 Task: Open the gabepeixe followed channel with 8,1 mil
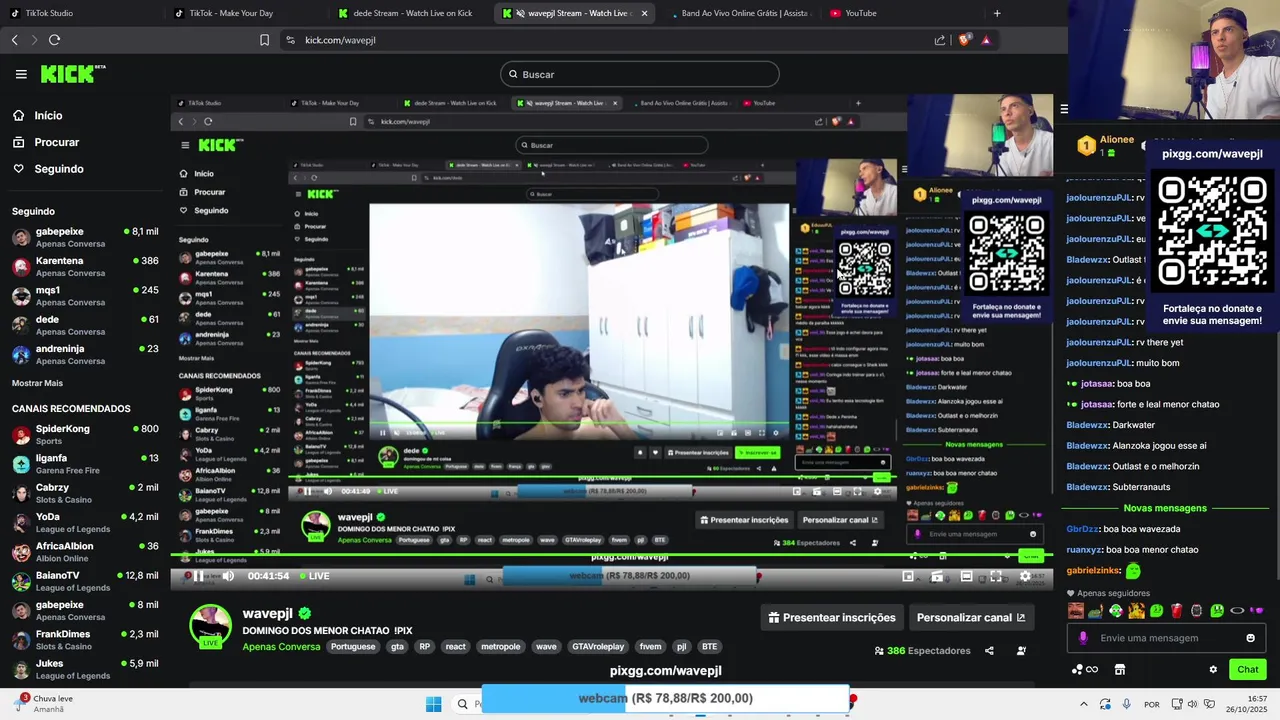click(x=85, y=238)
